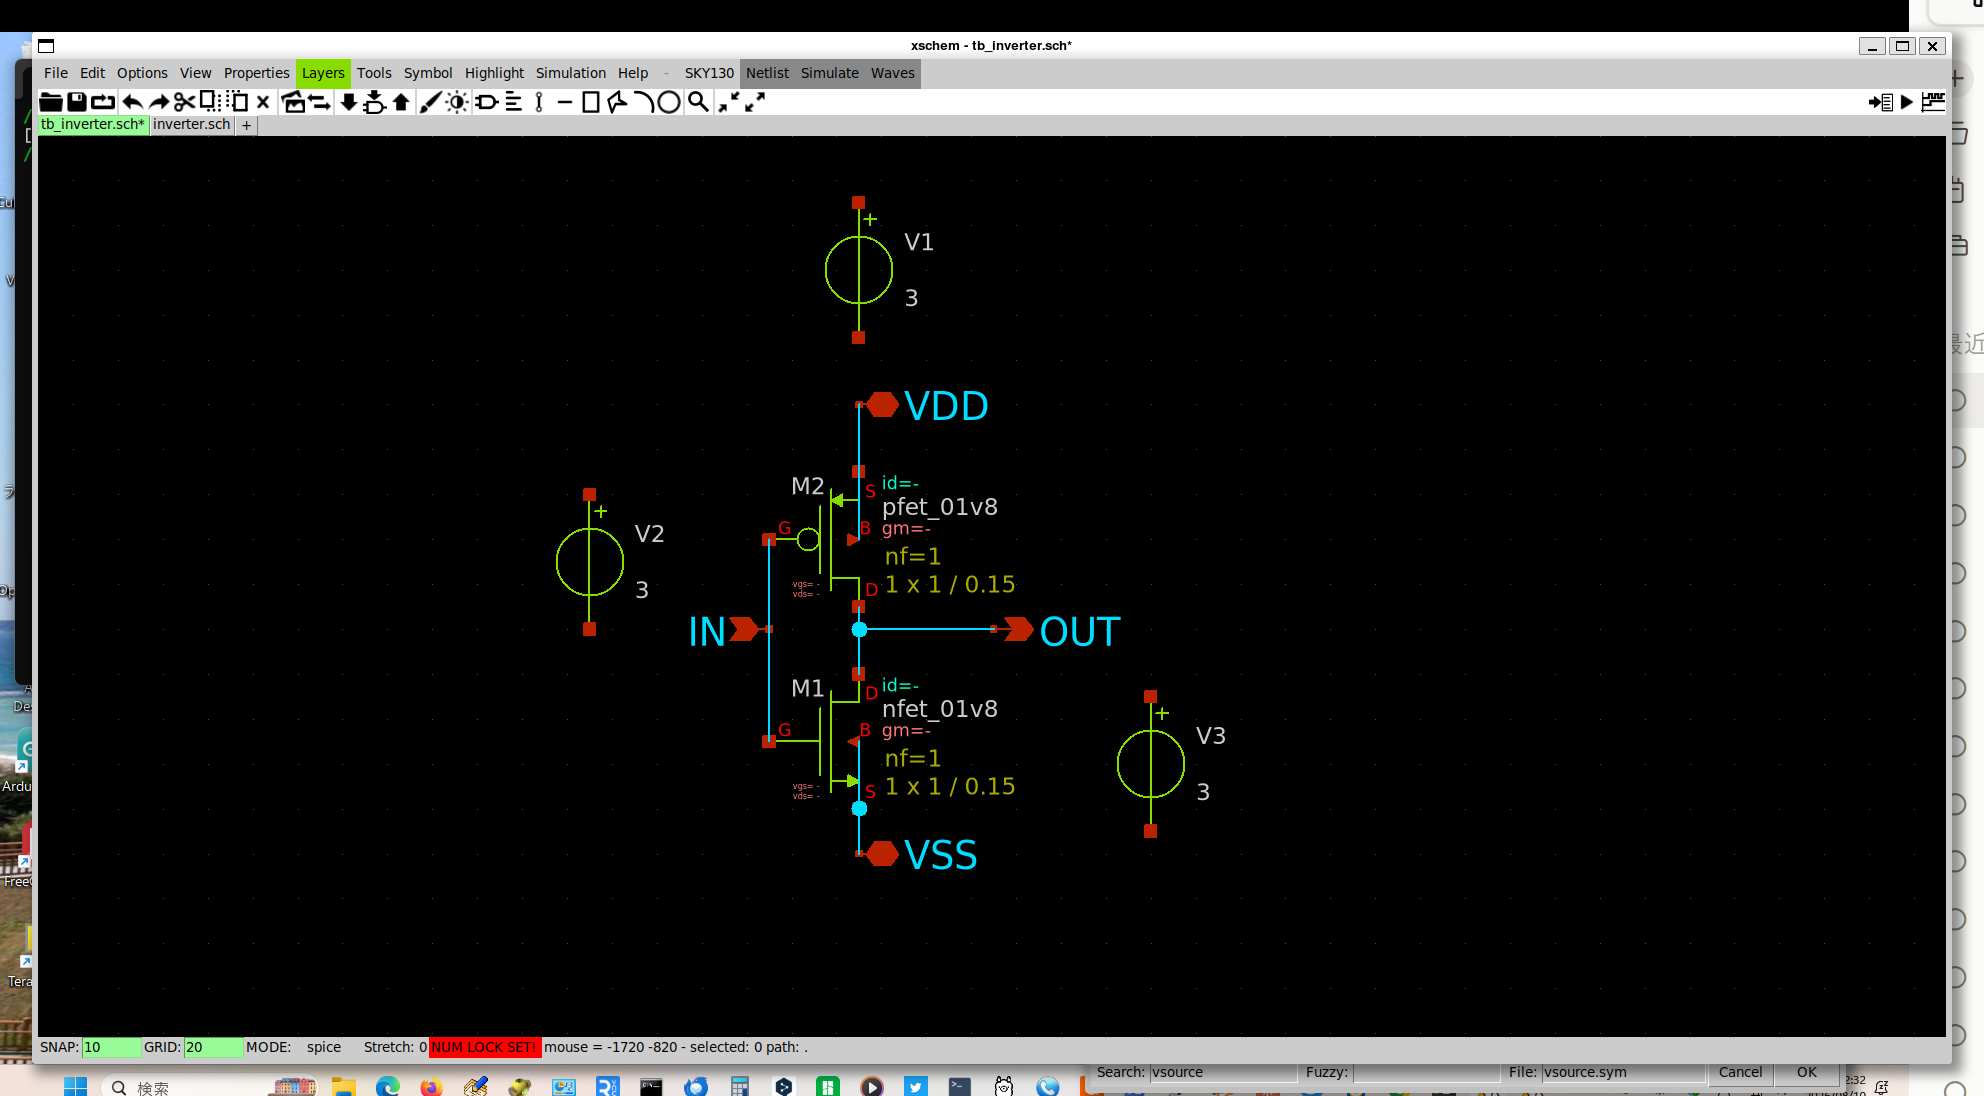Screen dimensions: 1984x1096
Task: Click the Simulate button
Action: 830,73
